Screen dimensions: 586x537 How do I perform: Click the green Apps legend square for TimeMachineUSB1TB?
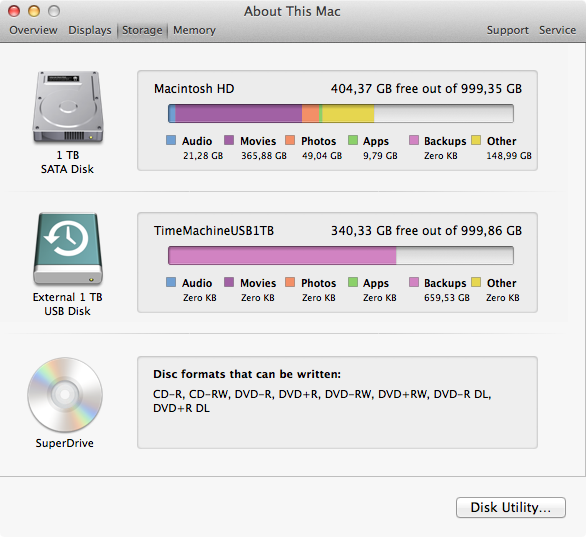pyautogui.click(x=353, y=282)
